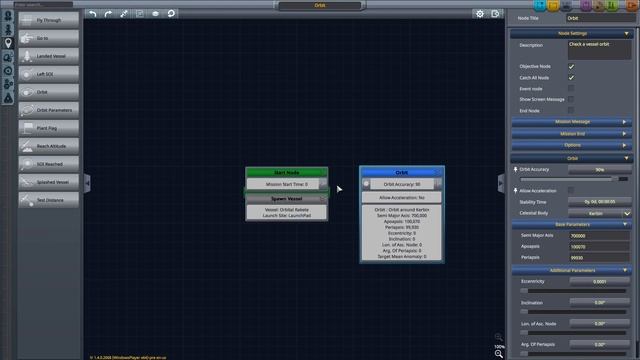Add a Left SOI node
Image resolution: width=640 pixels, height=360 pixels.
[x=49, y=74]
